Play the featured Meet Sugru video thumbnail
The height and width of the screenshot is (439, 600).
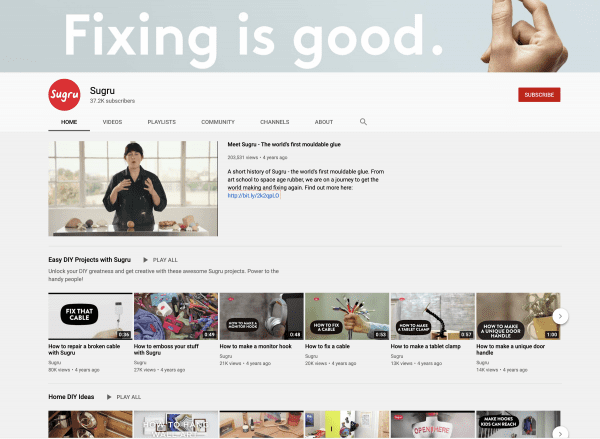(133, 188)
